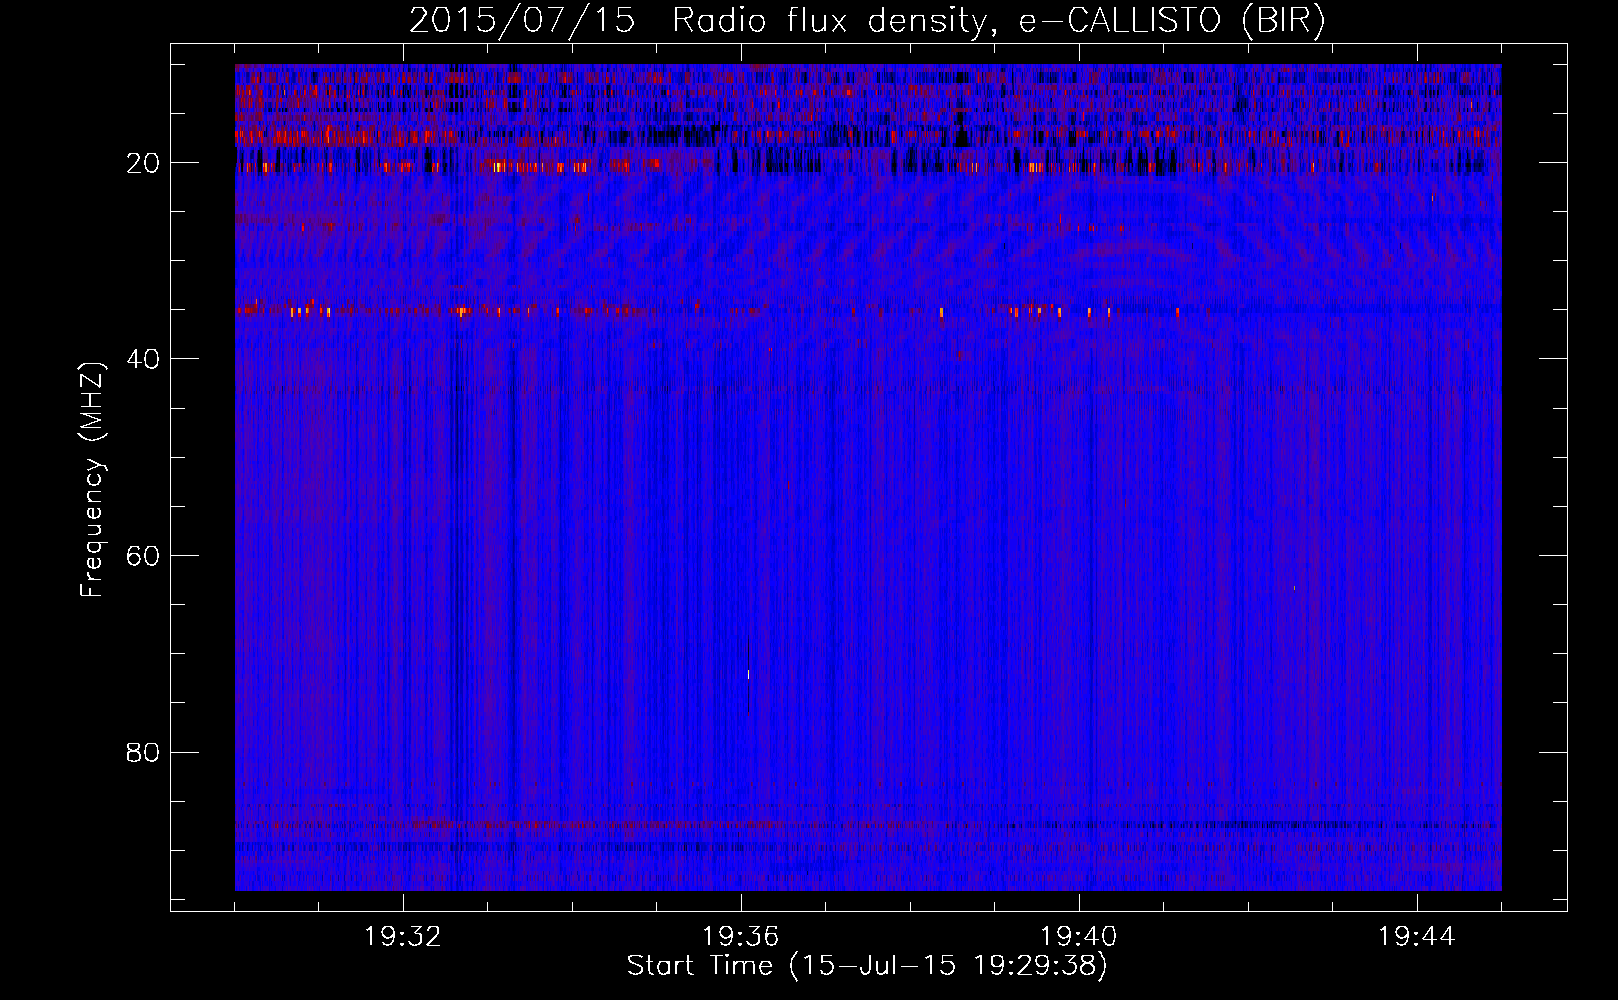Click the 80 MHz frequency tick label
This screenshot has width=1618, height=1000.
point(144,752)
